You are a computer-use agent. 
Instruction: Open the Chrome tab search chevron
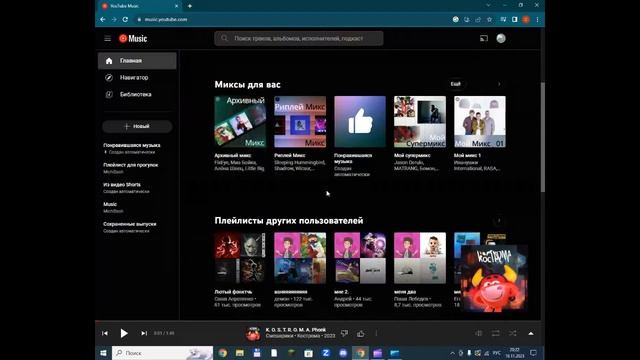pos(488,5)
